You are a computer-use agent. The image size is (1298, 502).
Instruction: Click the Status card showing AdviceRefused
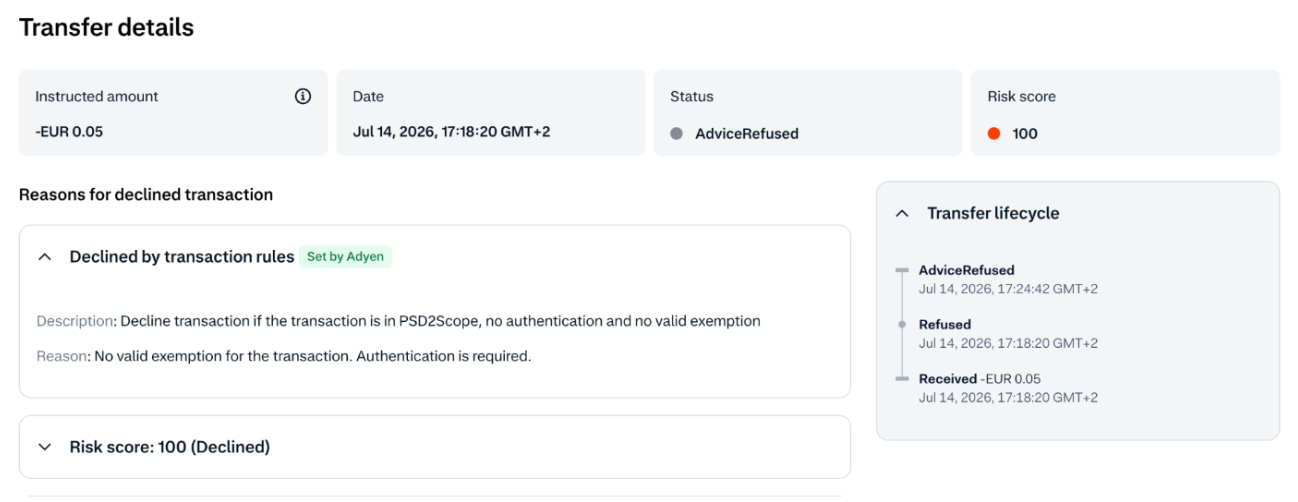808,113
